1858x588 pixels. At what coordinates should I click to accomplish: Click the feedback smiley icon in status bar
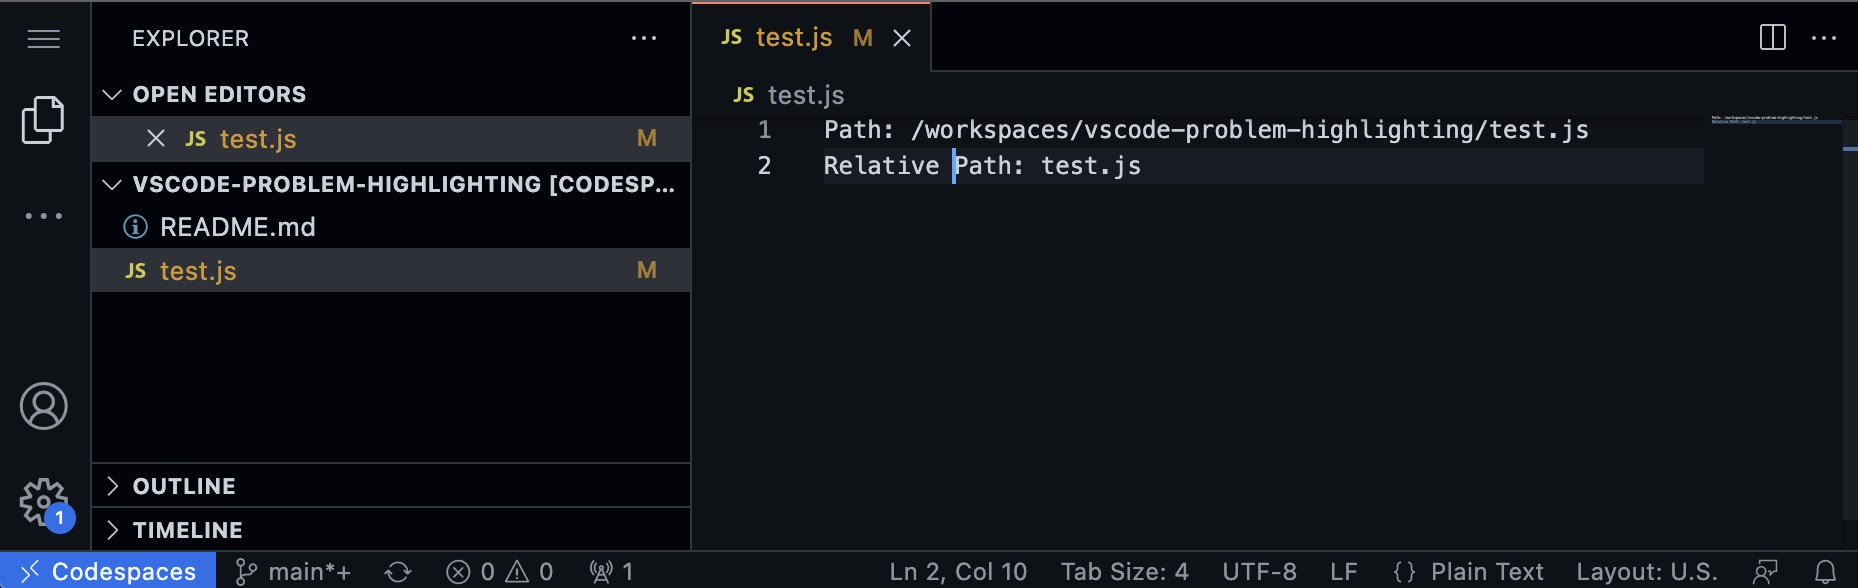(1766, 571)
